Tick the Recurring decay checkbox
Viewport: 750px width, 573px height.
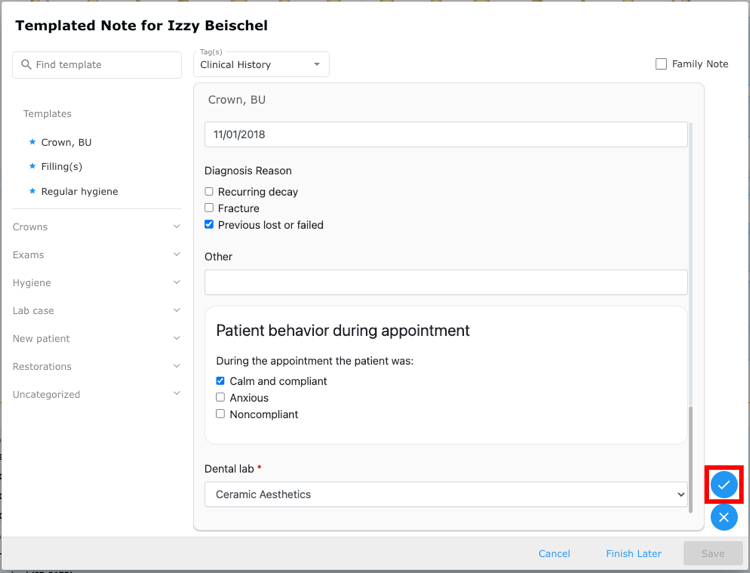click(x=209, y=191)
